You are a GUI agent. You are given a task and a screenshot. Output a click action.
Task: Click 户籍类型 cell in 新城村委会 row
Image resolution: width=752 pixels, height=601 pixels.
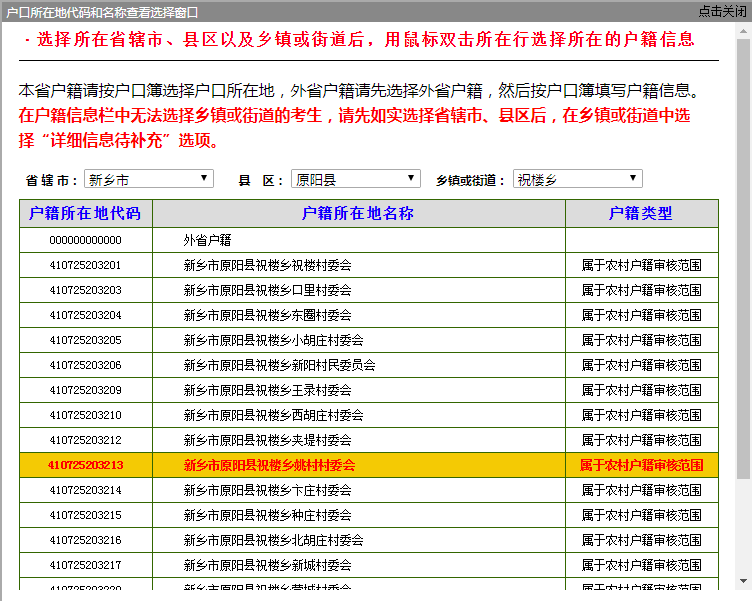(642, 565)
